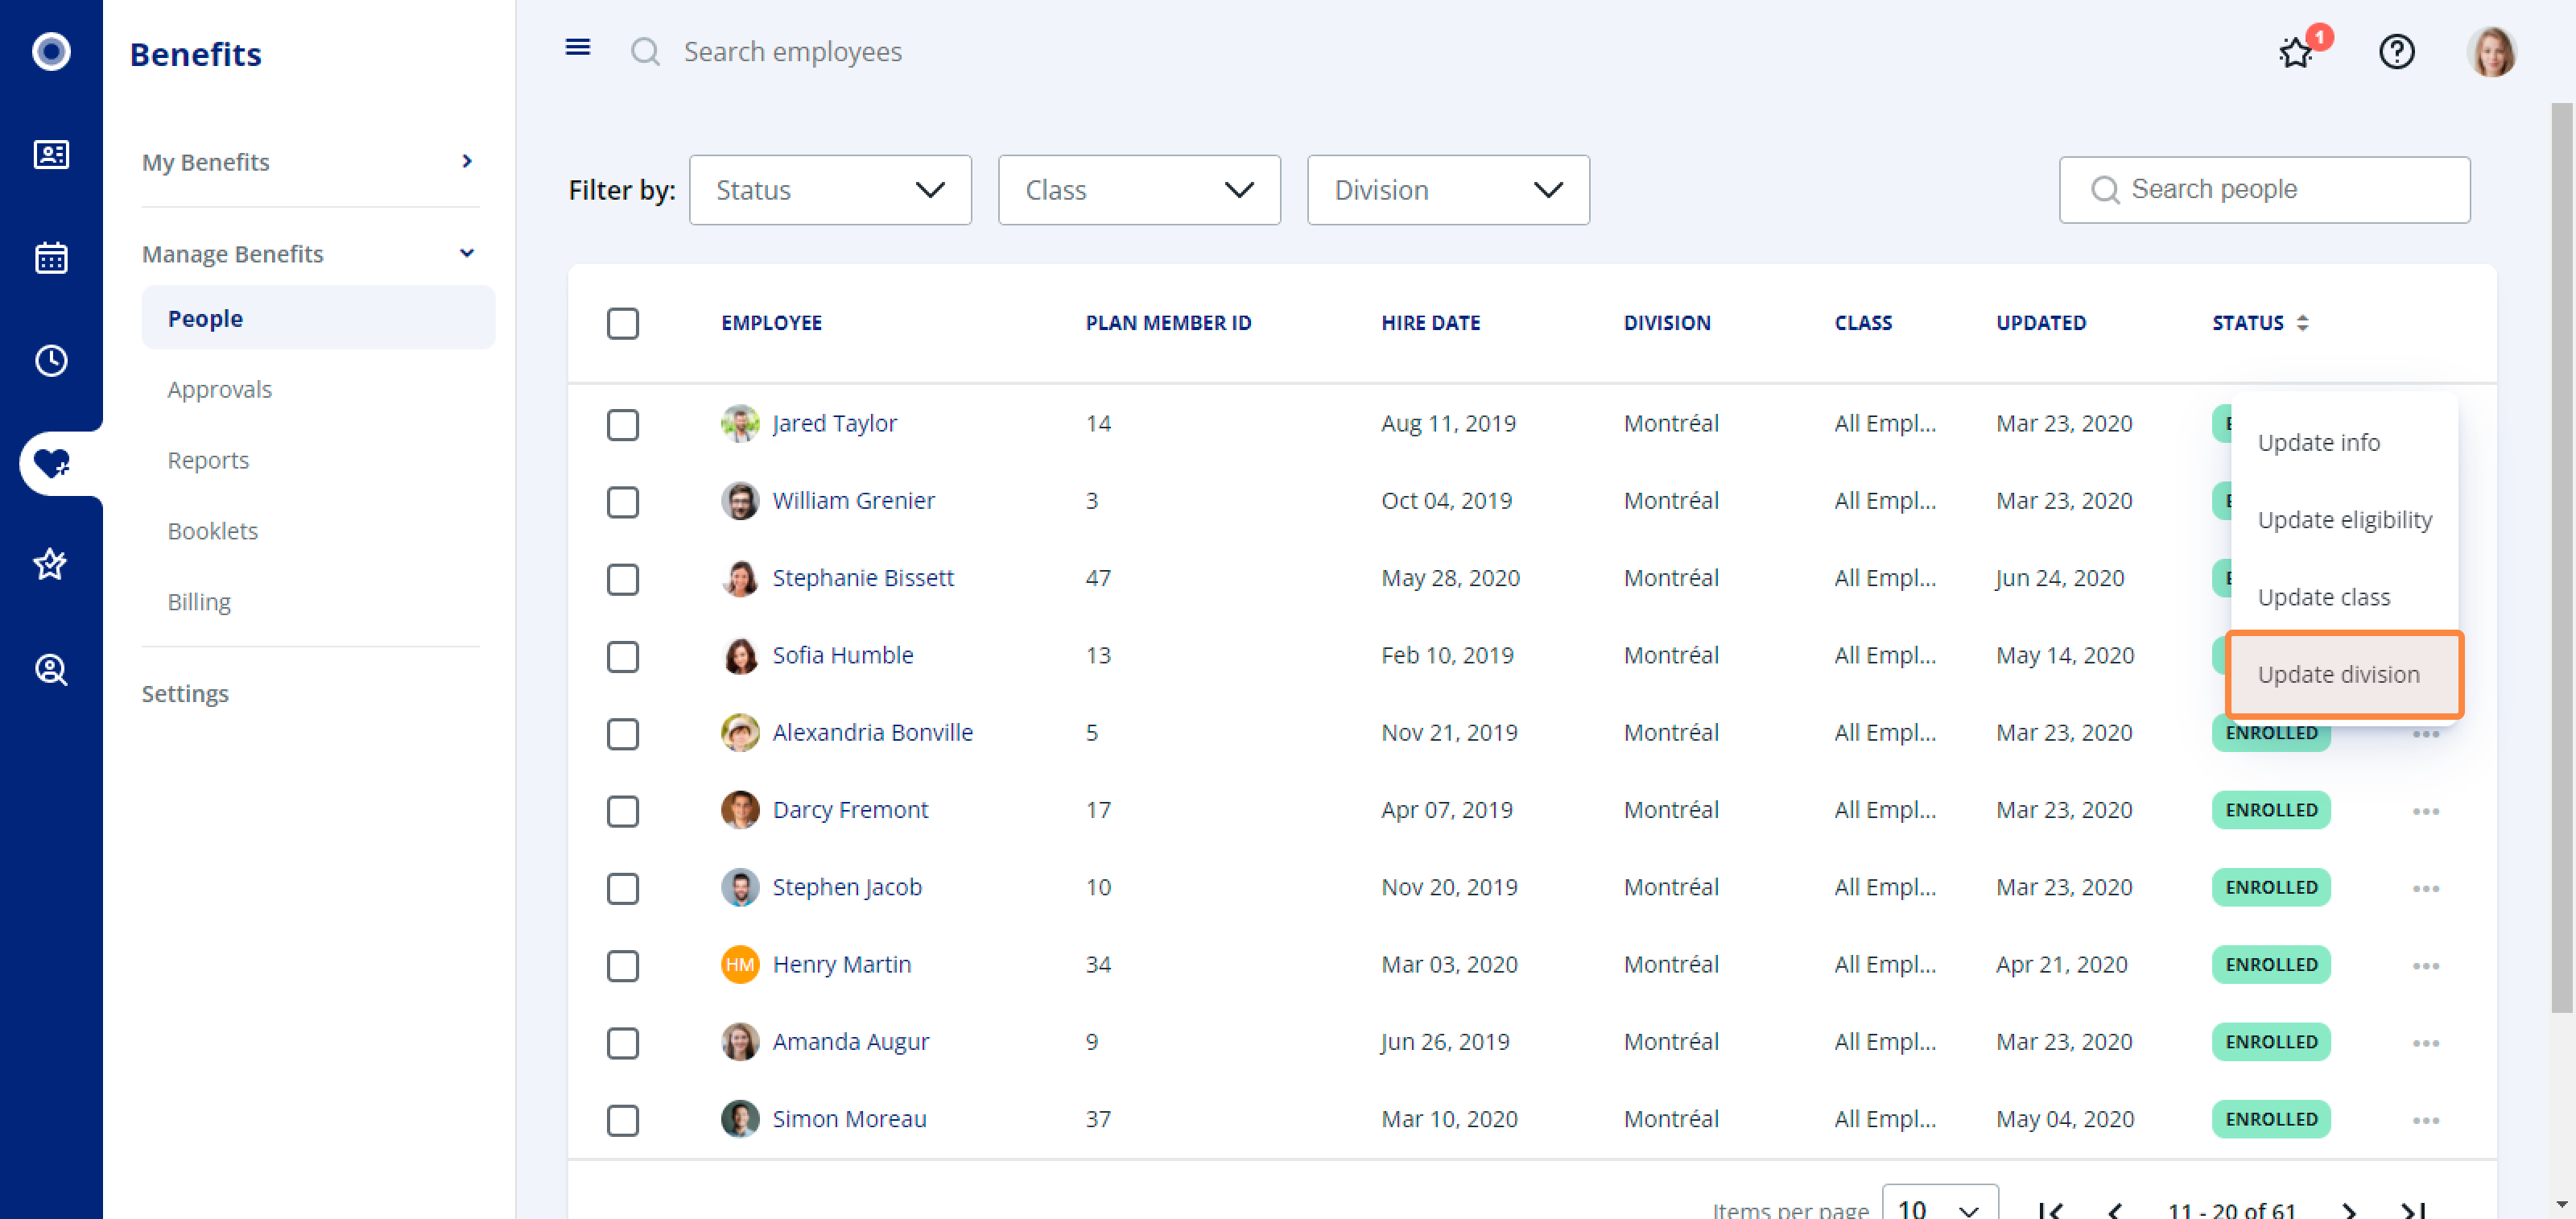Open Amanda Augur's employee profile link
The height and width of the screenshot is (1219, 2576).
(851, 1041)
